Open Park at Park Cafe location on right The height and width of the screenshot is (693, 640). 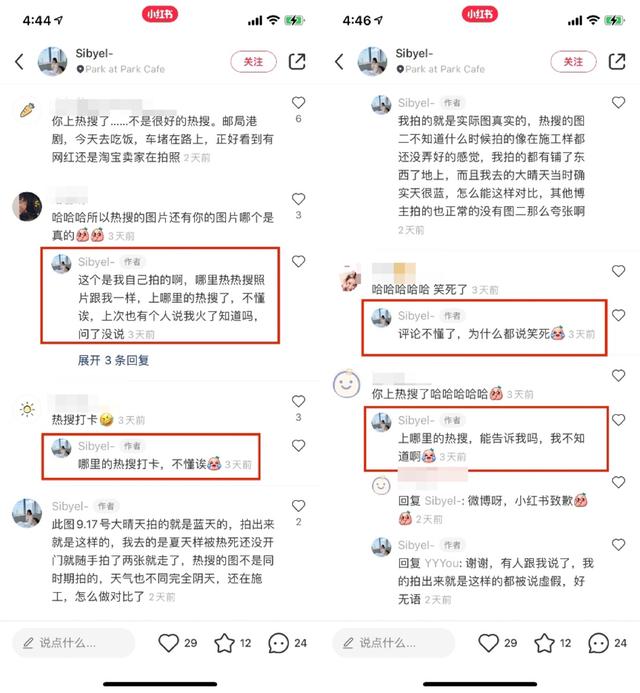tap(441, 69)
